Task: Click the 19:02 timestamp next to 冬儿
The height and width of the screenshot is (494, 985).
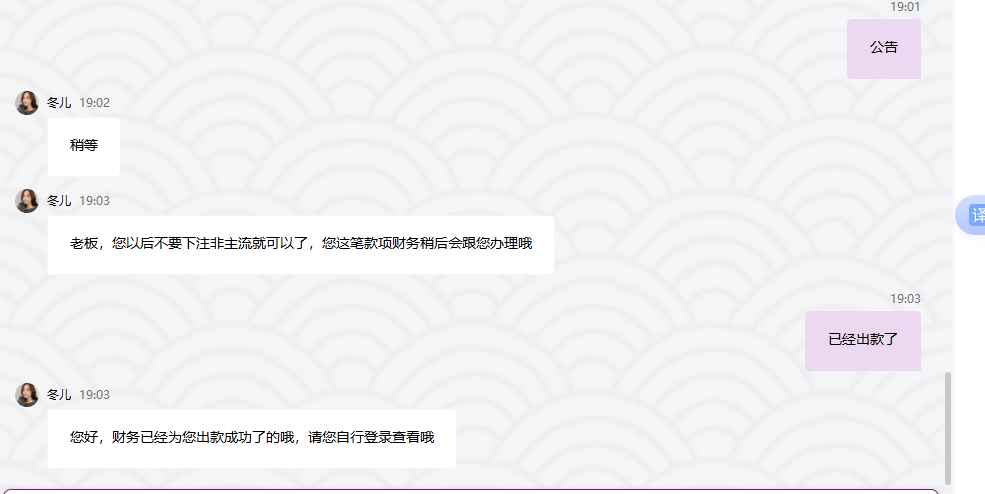Action: pos(94,102)
